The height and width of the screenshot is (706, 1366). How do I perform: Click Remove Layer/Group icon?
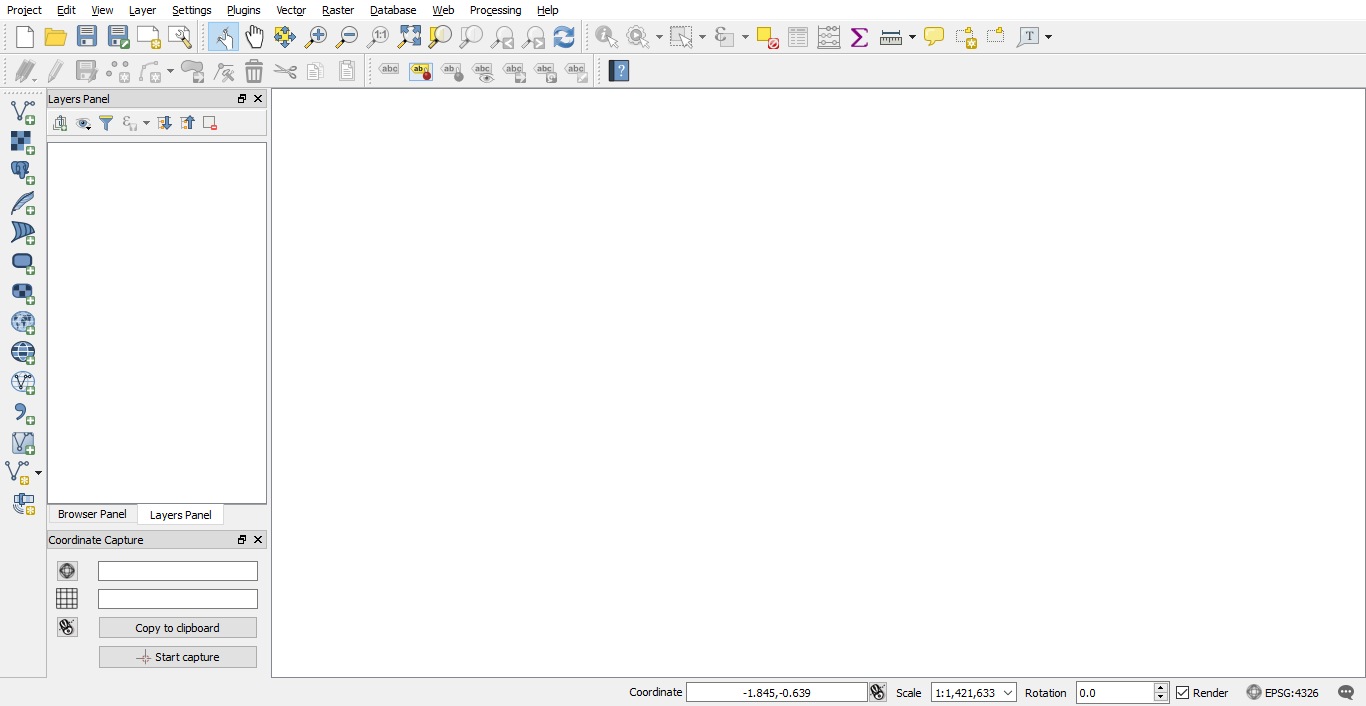click(210, 123)
